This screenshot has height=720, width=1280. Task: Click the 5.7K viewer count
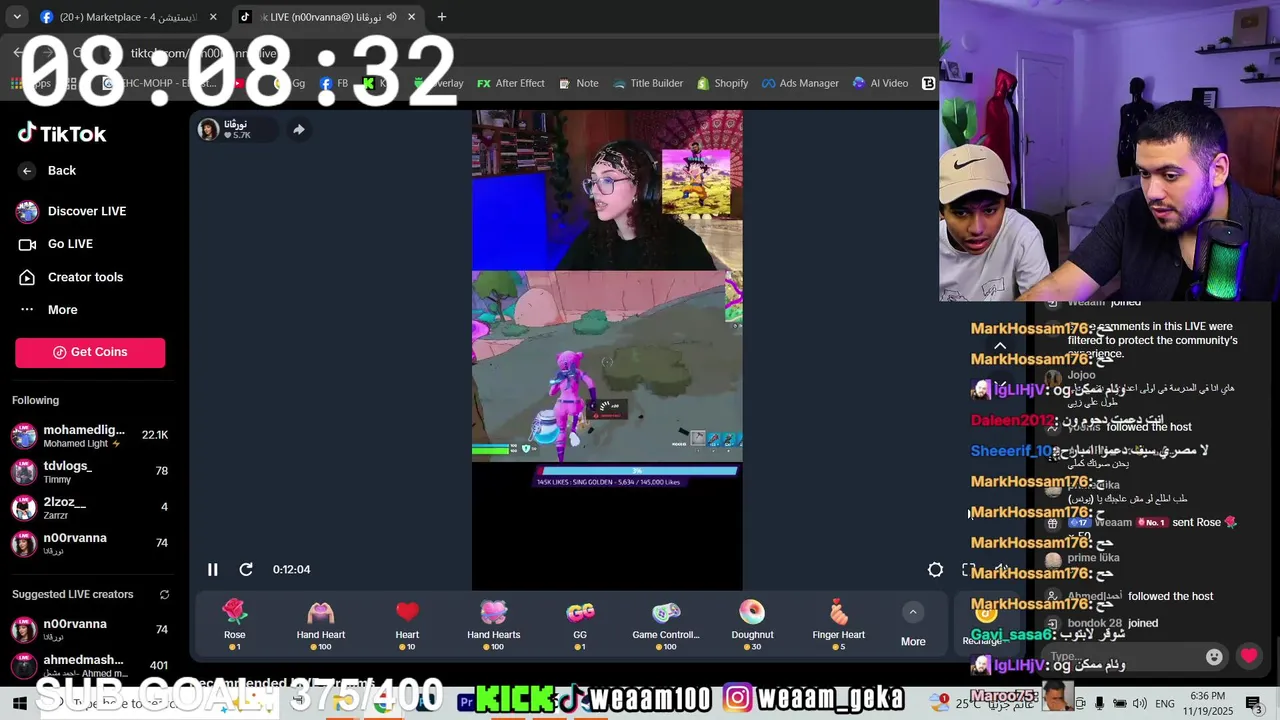[238, 135]
